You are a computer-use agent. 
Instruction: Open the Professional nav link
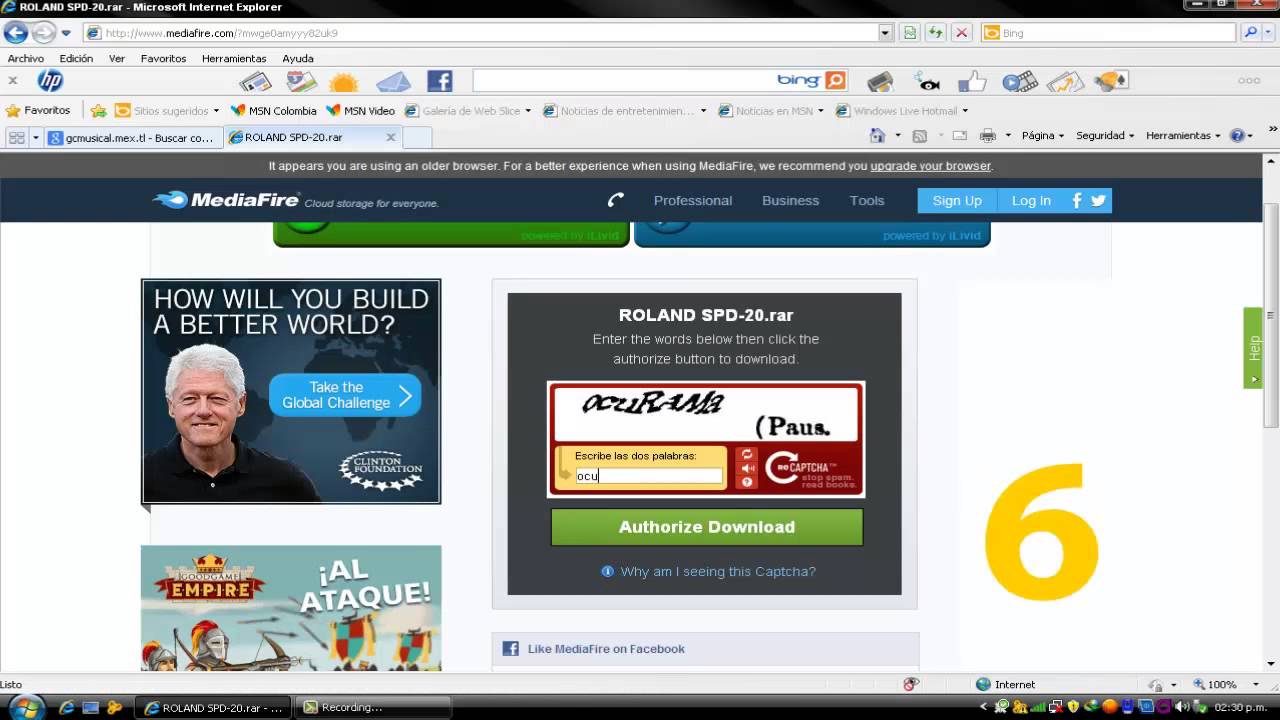pyautogui.click(x=693, y=200)
